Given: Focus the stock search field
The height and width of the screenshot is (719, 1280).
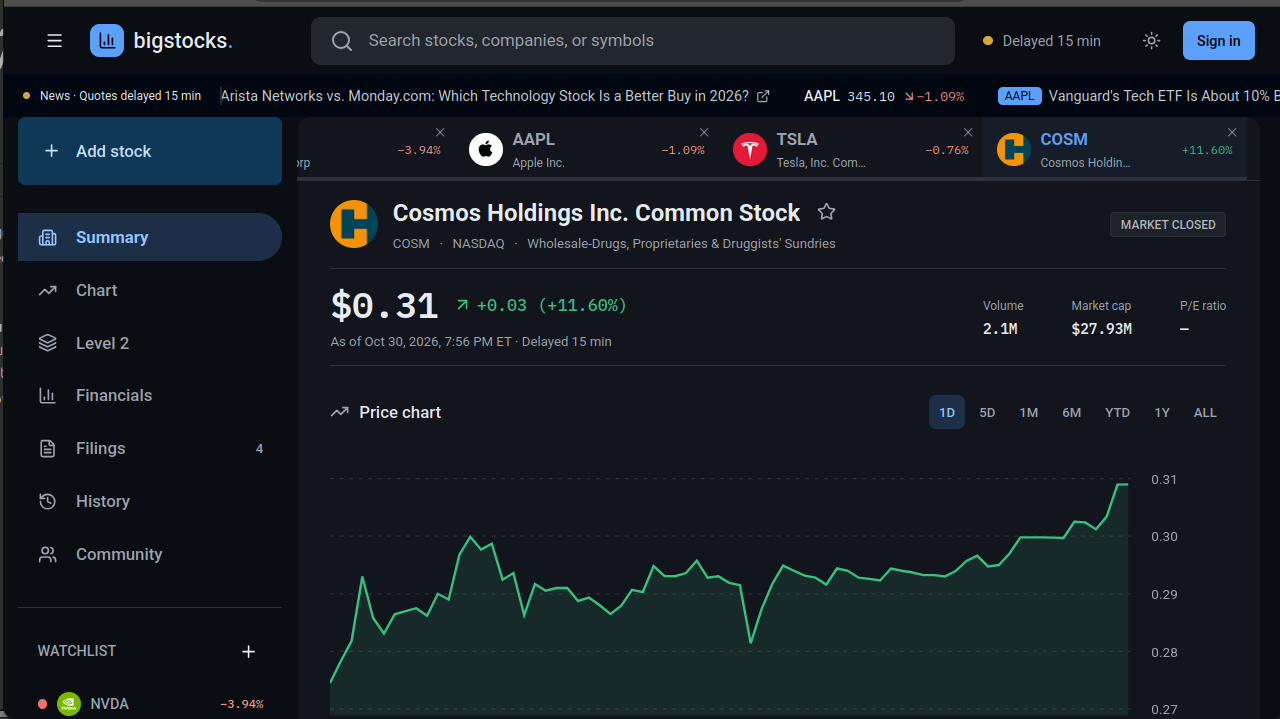Looking at the screenshot, I should pyautogui.click(x=633, y=41).
